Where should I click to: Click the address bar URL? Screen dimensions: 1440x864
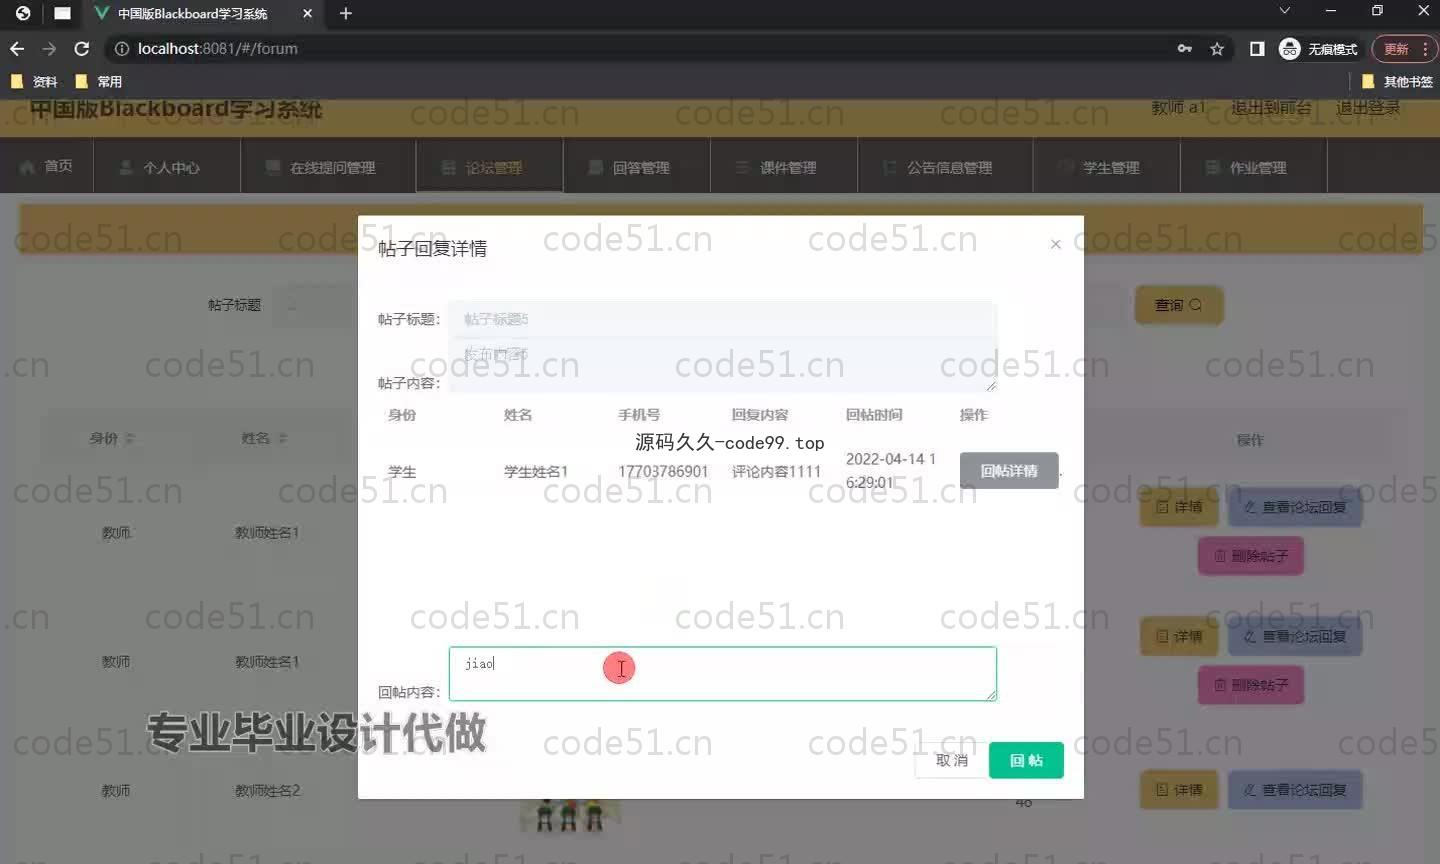click(x=218, y=48)
